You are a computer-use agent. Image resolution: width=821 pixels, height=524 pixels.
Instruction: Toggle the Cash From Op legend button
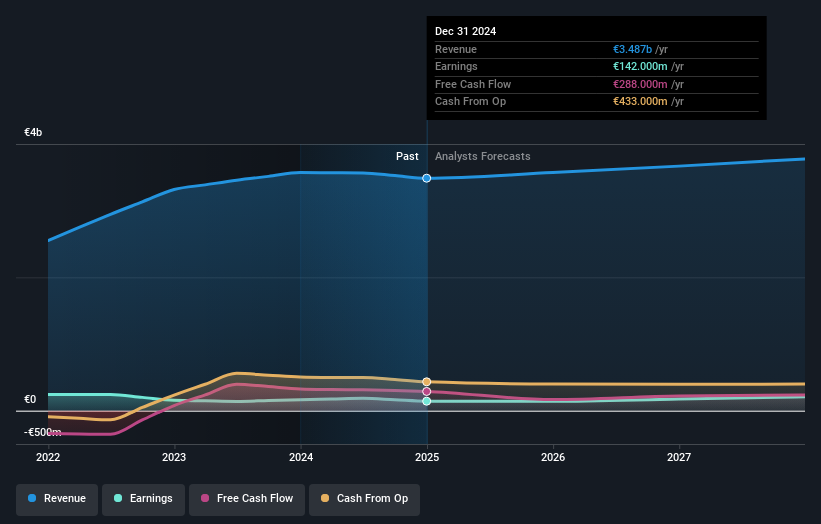point(364,499)
